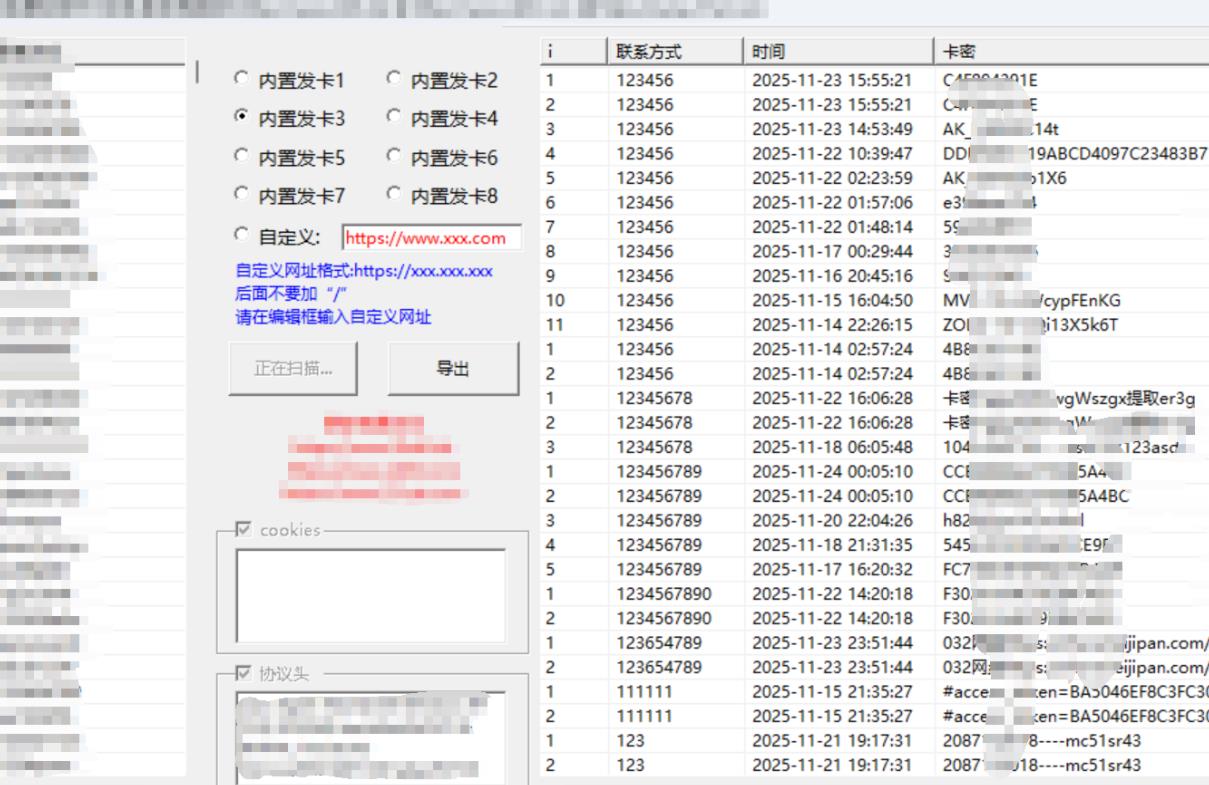Select the 内置发卡1 radio option
Screen dimensions: 1209x785
click(241, 79)
